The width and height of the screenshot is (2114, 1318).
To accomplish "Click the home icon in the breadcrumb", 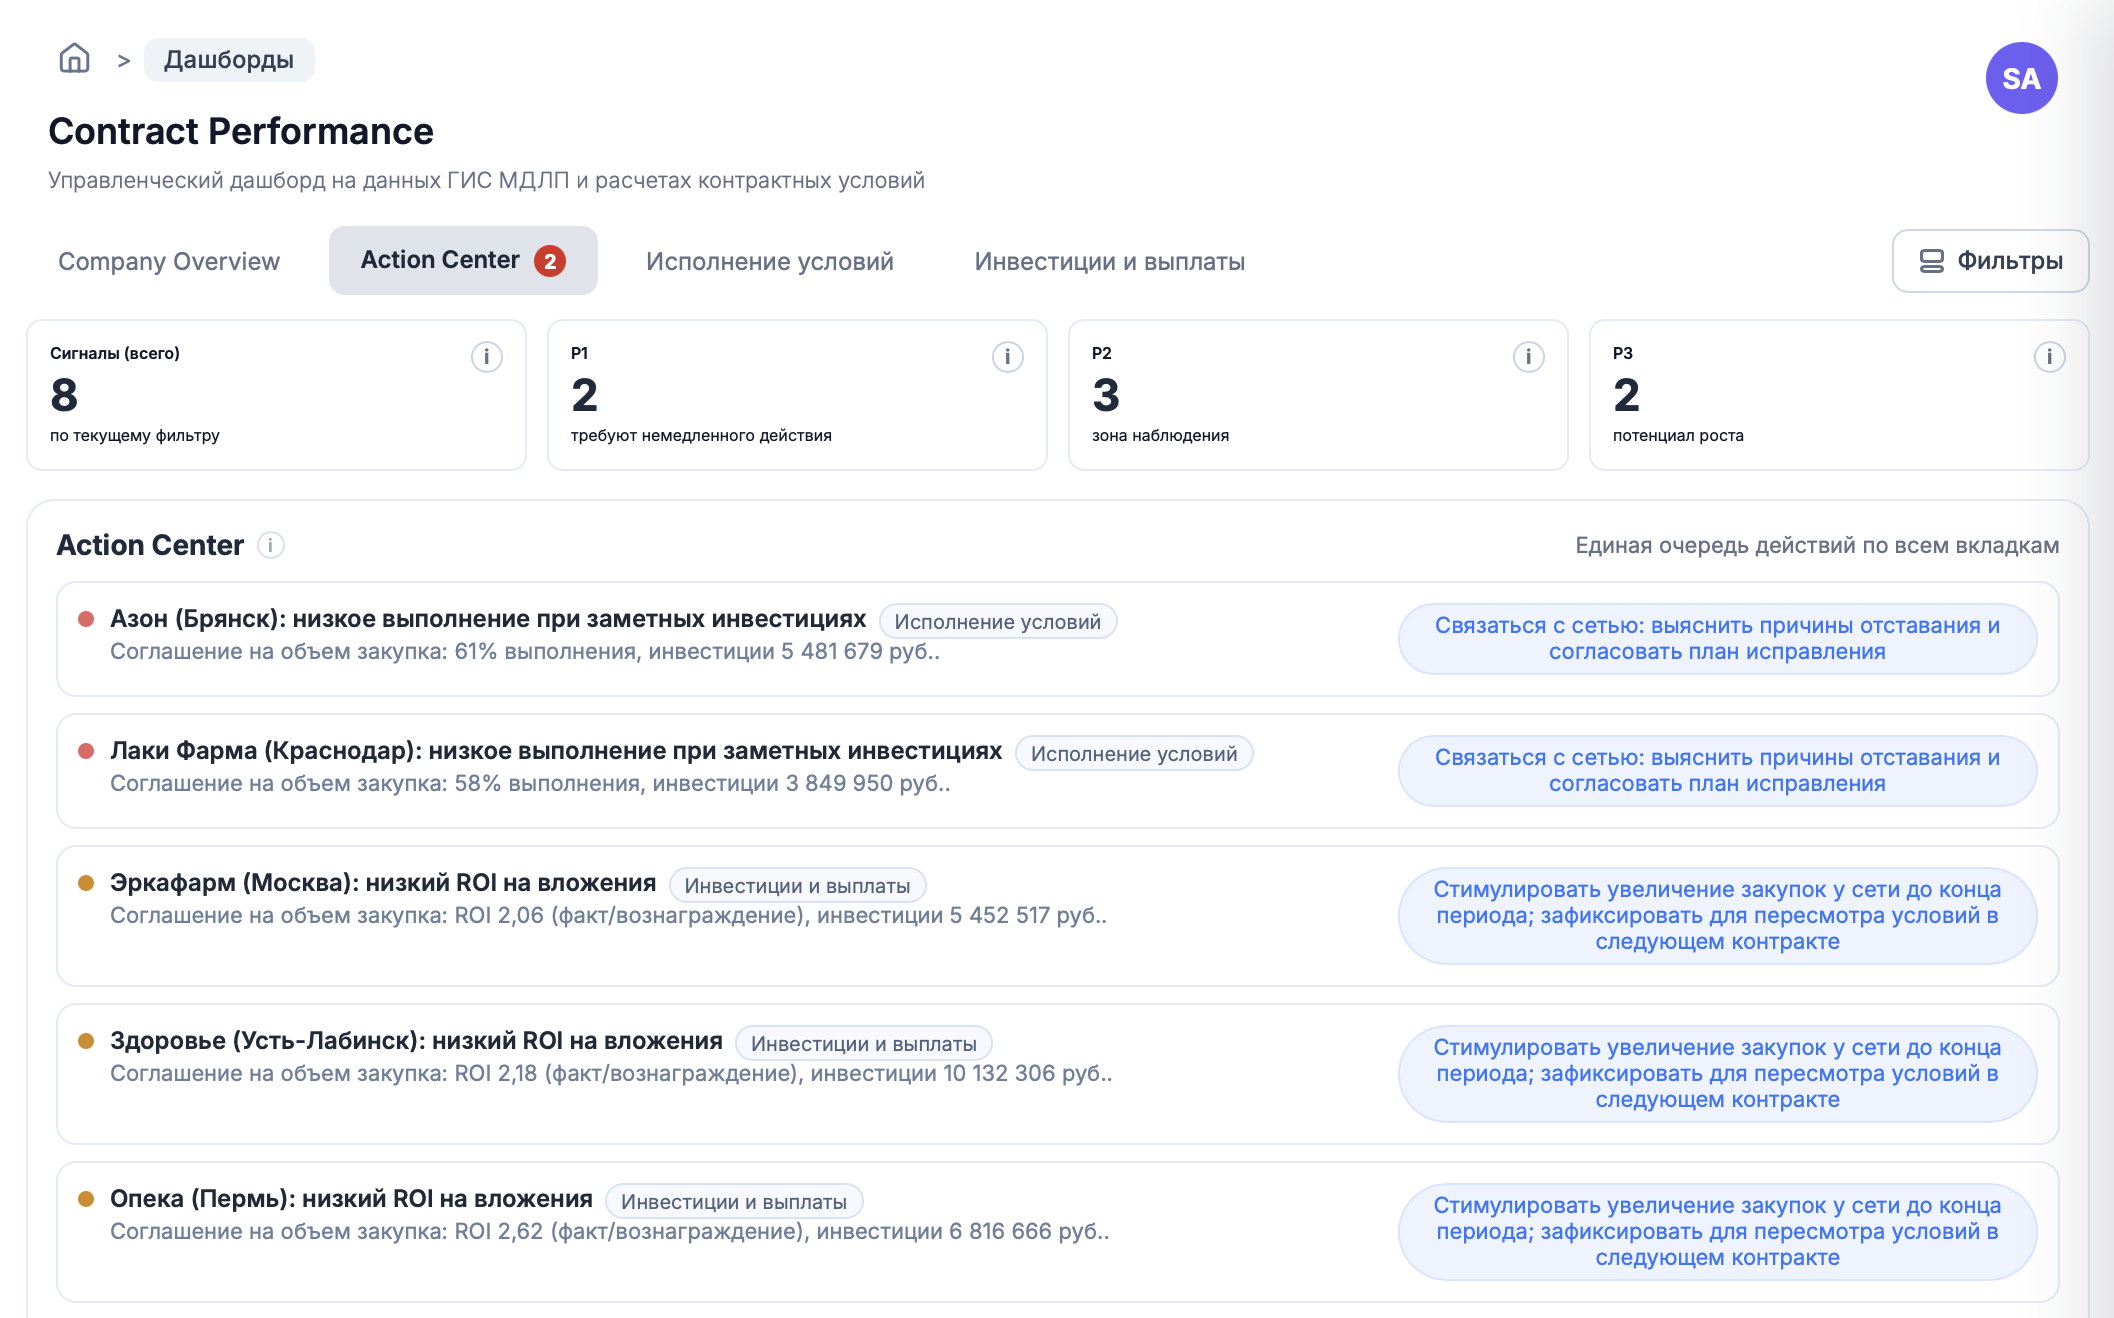I will [73, 59].
